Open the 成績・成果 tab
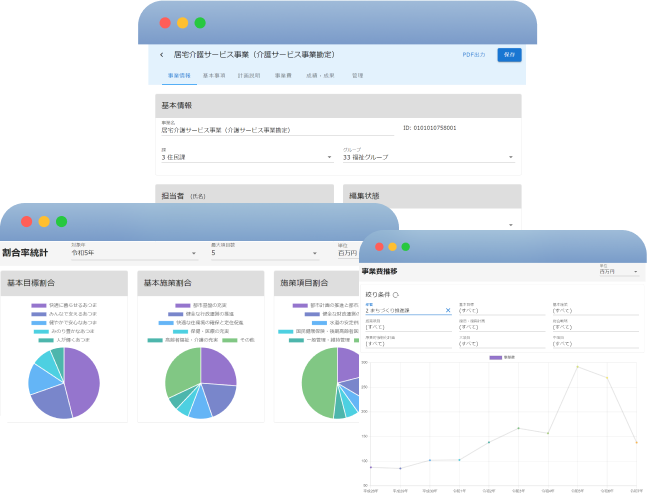Viewport: 647px width, 498px height. coord(319,75)
